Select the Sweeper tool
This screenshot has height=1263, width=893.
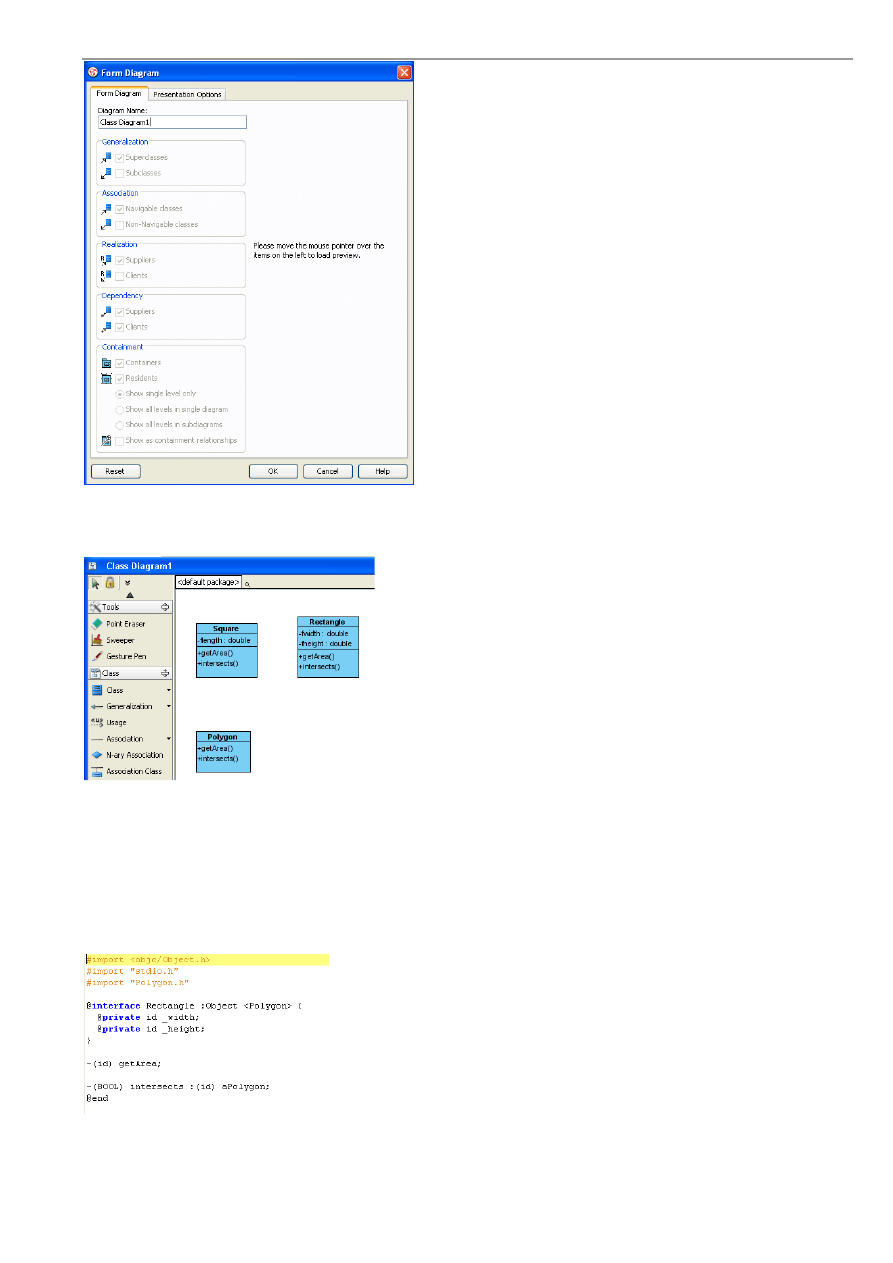click(120, 640)
